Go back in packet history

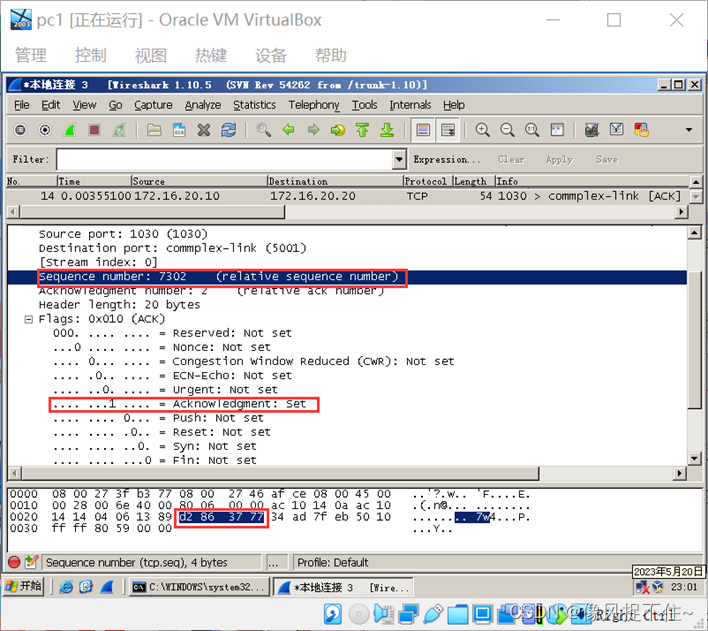[x=289, y=130]
